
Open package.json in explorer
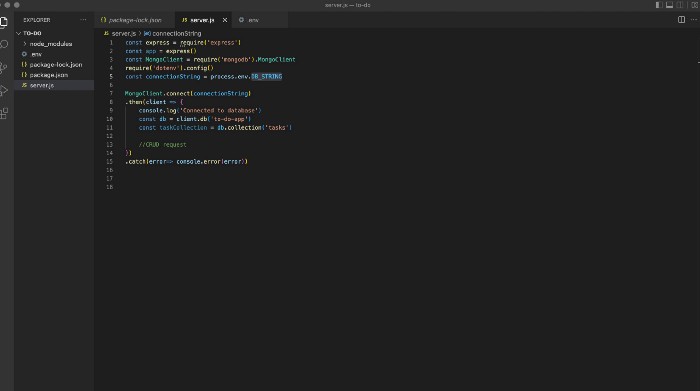pyautogui.click(x=49, y=75)
